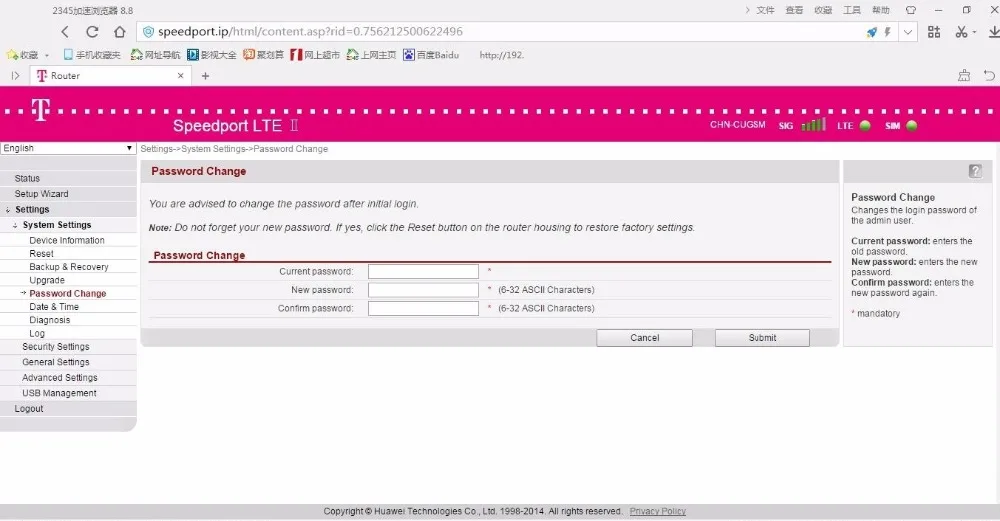The height and width of the screenshot is (521, 1000).
Task: Open the Log page
Action: [37, 334]
